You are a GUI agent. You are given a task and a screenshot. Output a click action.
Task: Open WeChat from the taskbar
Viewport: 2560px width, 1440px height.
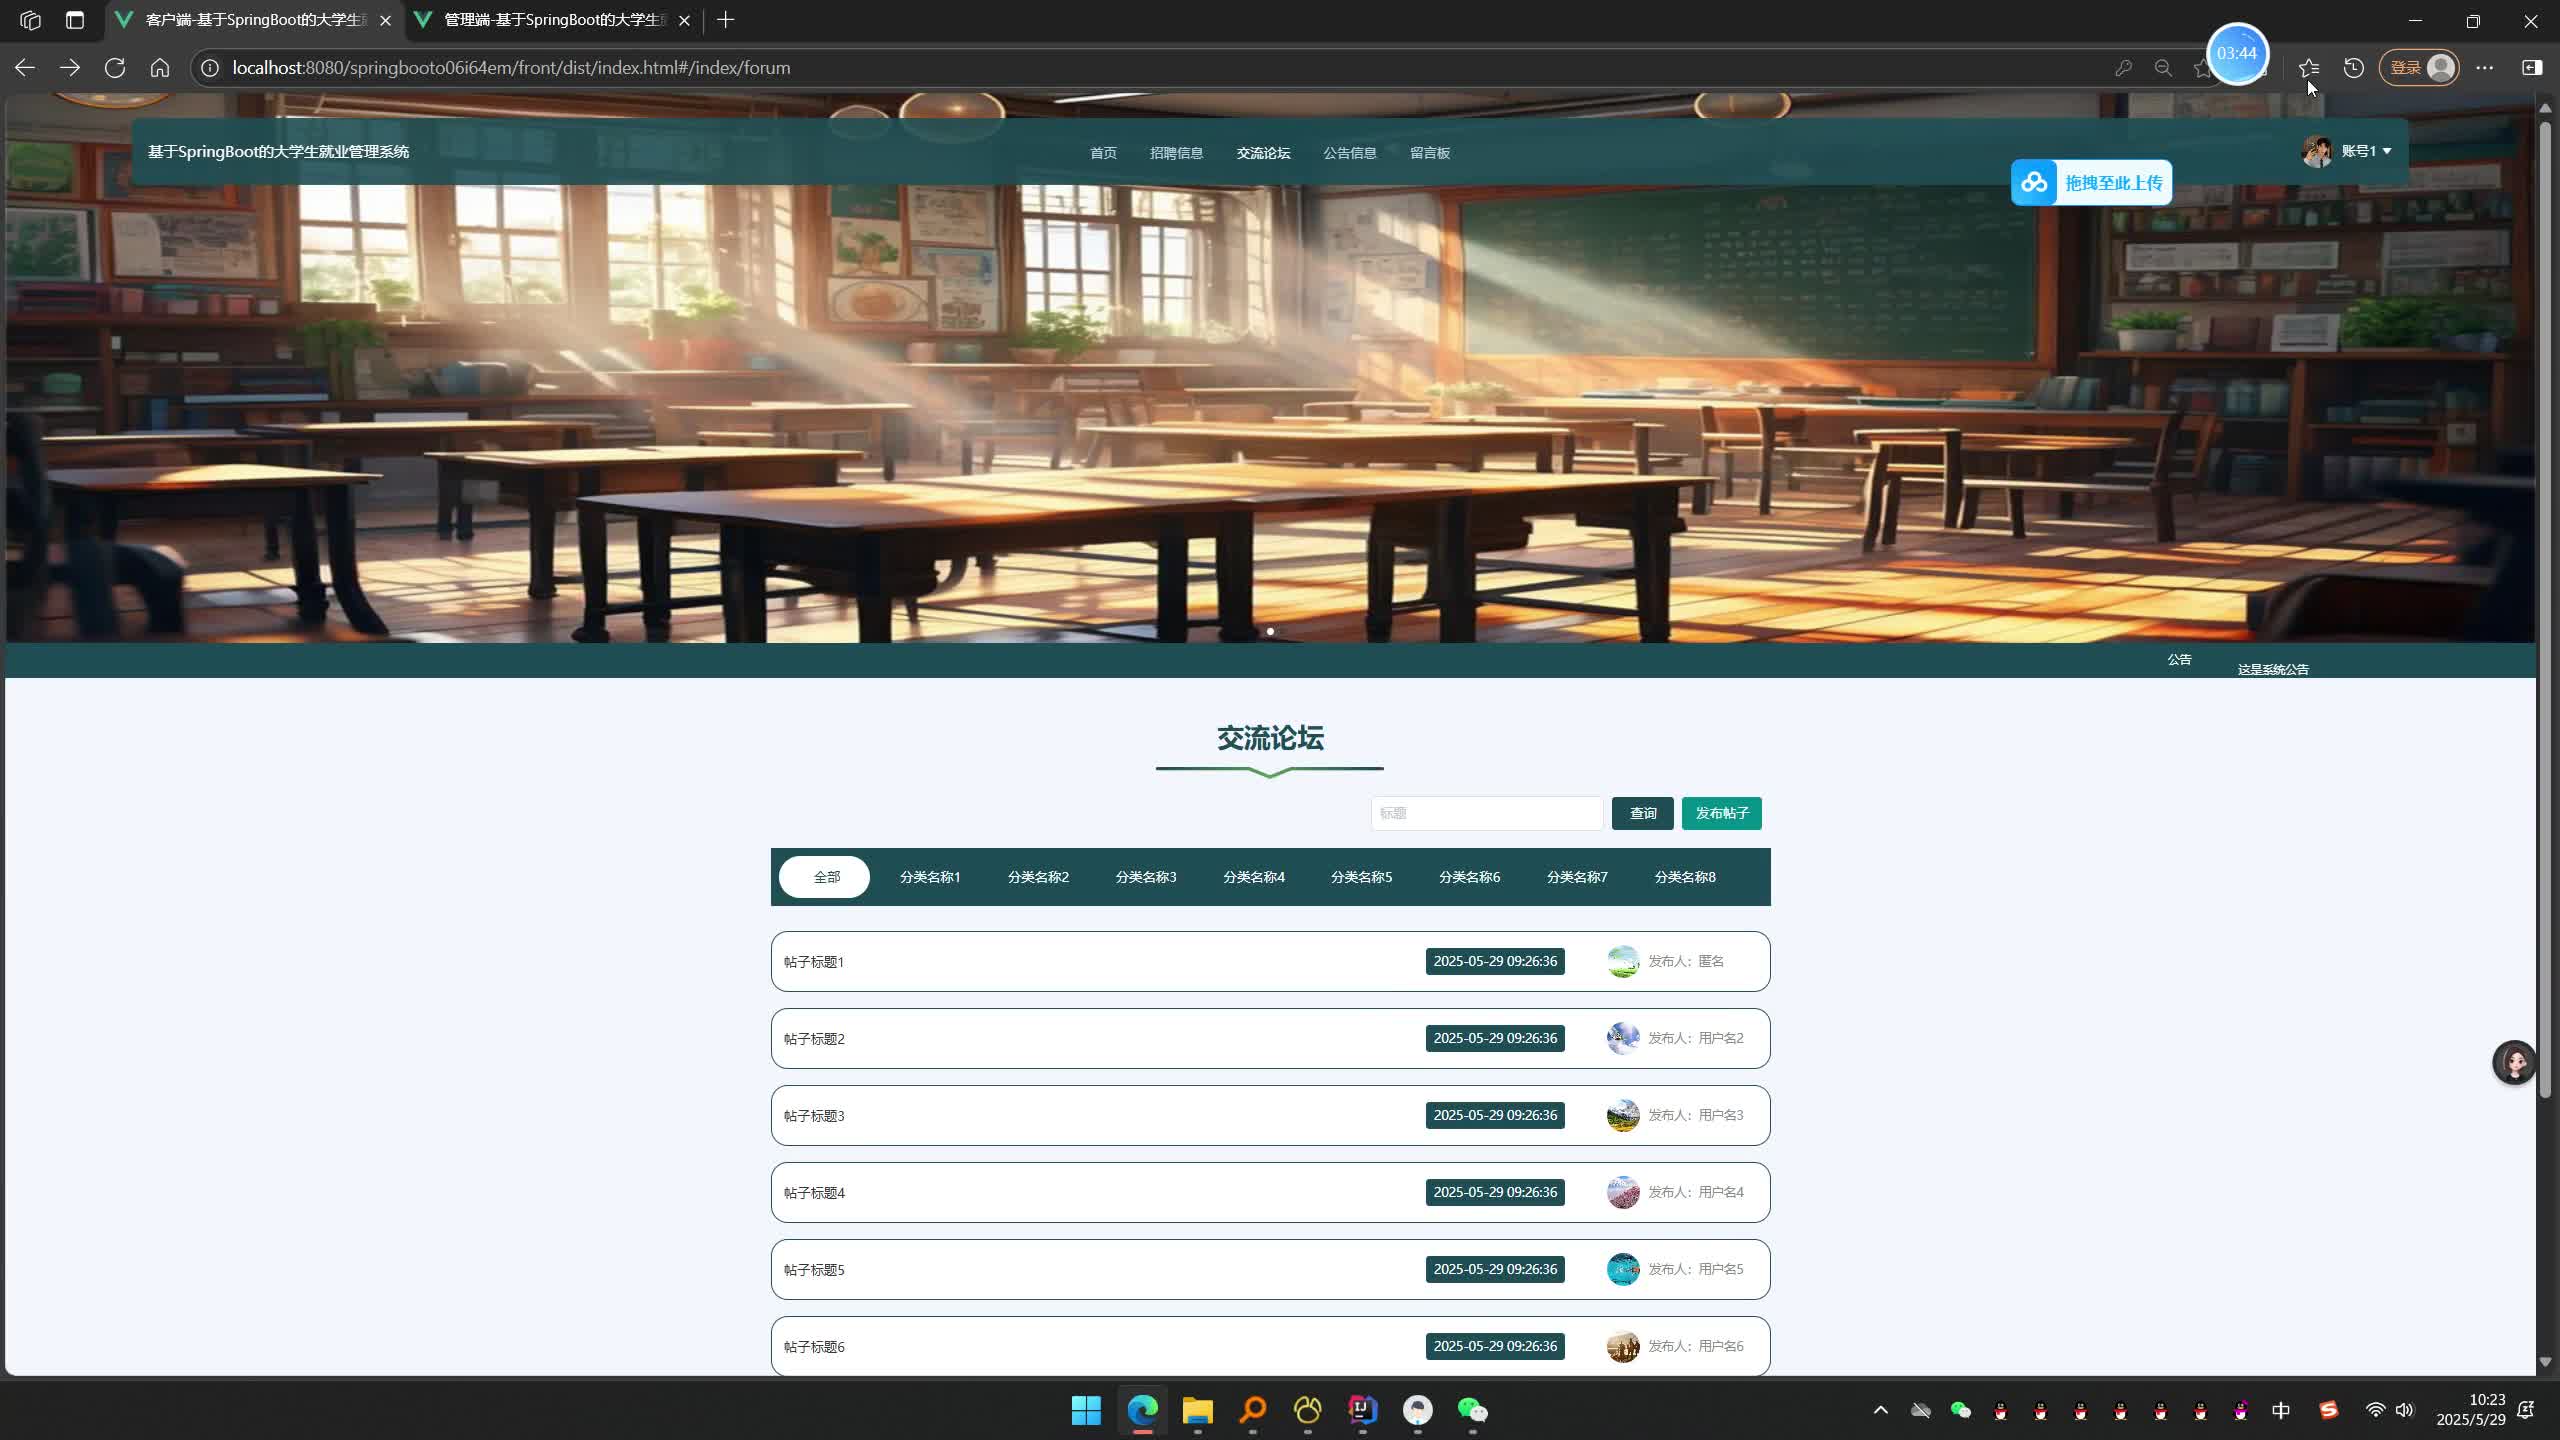click(x=1470, y=1411)
